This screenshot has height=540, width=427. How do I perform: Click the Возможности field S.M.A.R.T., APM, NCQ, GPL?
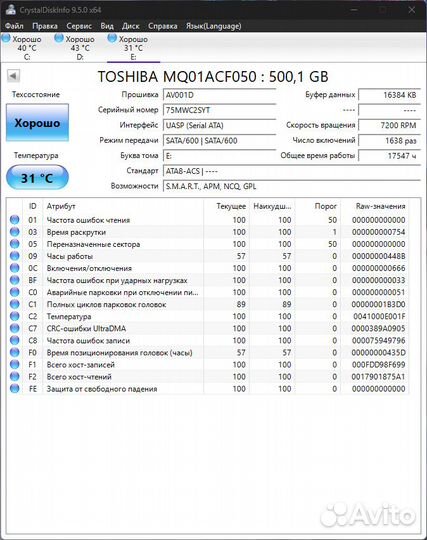[292, 186]
